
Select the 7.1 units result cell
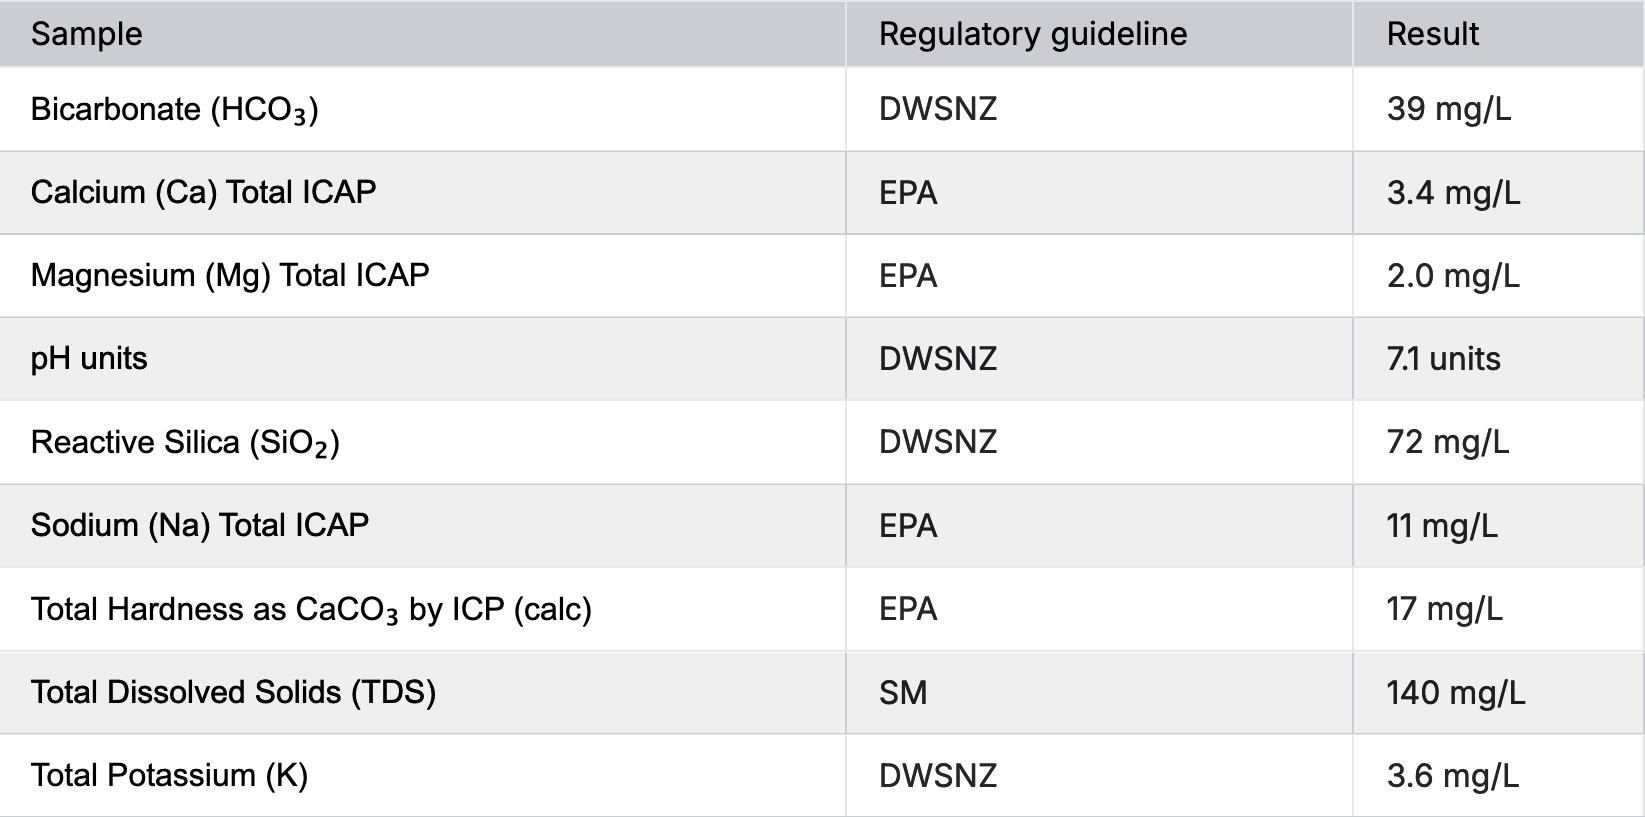pyautogui.click(x=1443, y=359)
